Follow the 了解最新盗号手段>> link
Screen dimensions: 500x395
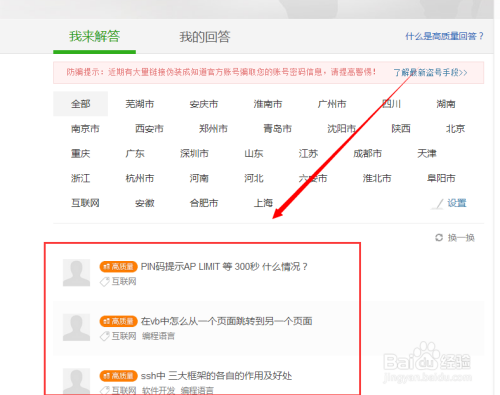tap(430, 72)
